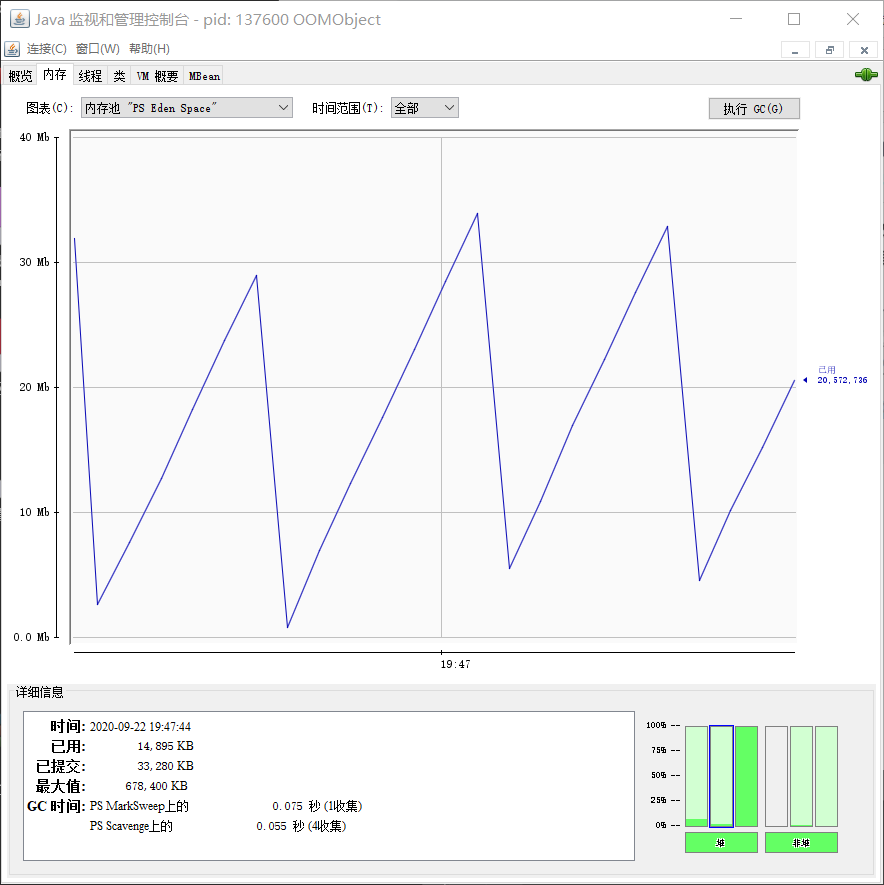Maximize the main JConsole window
The image size is (884, 885).
coord(794,19)
